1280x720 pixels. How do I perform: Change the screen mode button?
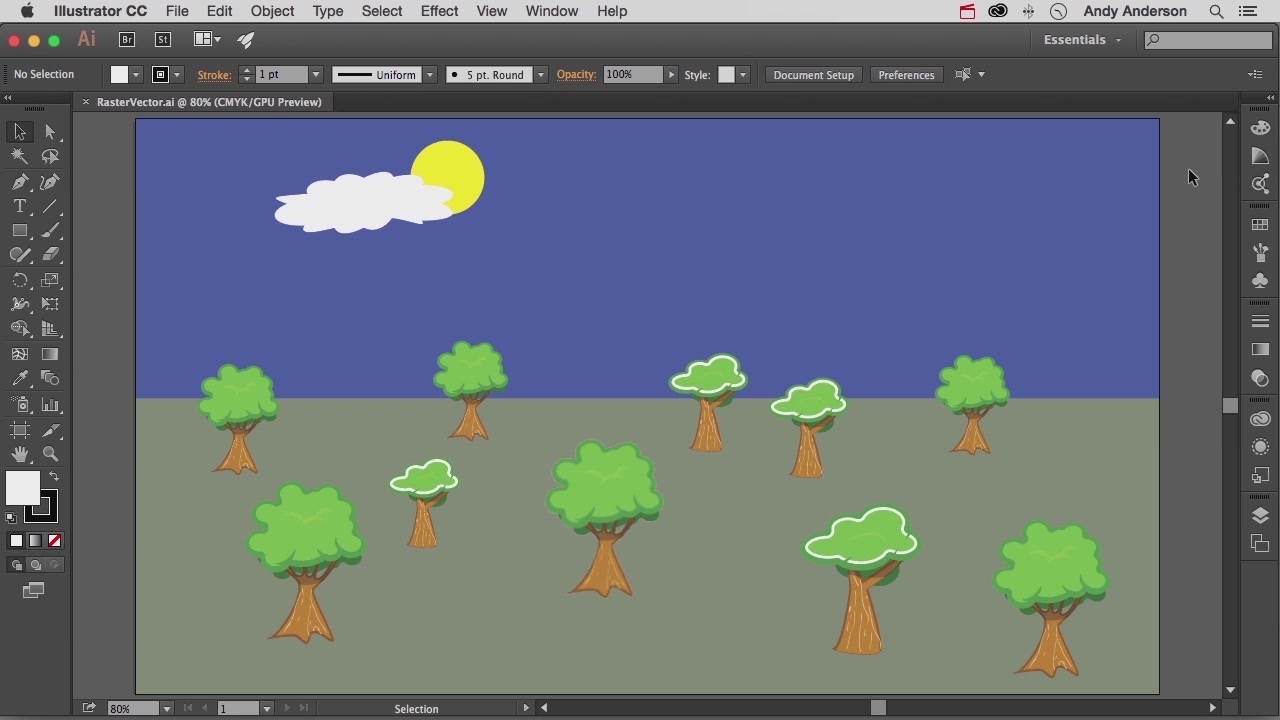click(33, 591)
